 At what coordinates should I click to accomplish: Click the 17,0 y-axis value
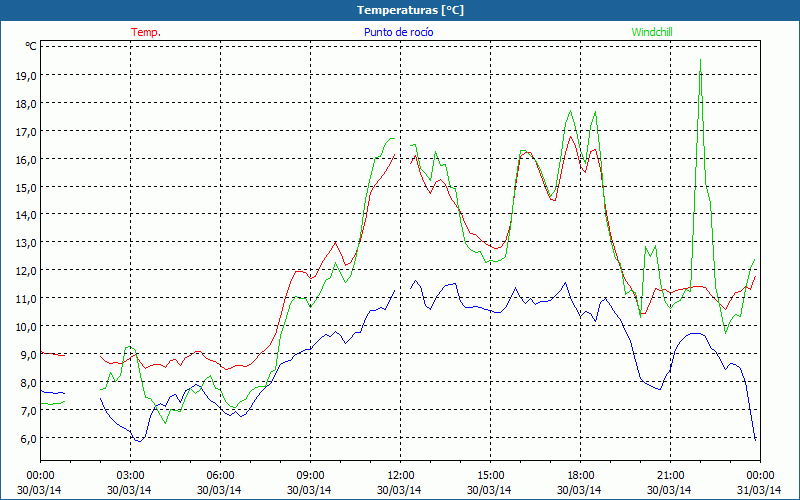[26, 132]
